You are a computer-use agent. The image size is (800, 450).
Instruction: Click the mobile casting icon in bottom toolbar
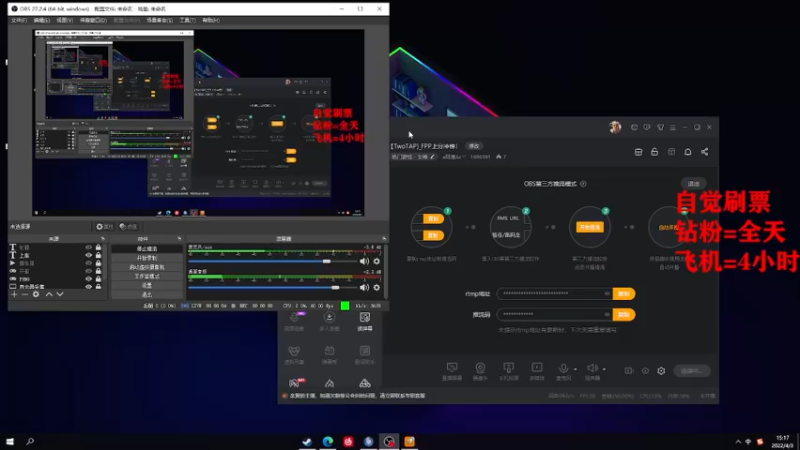point(508,367)
